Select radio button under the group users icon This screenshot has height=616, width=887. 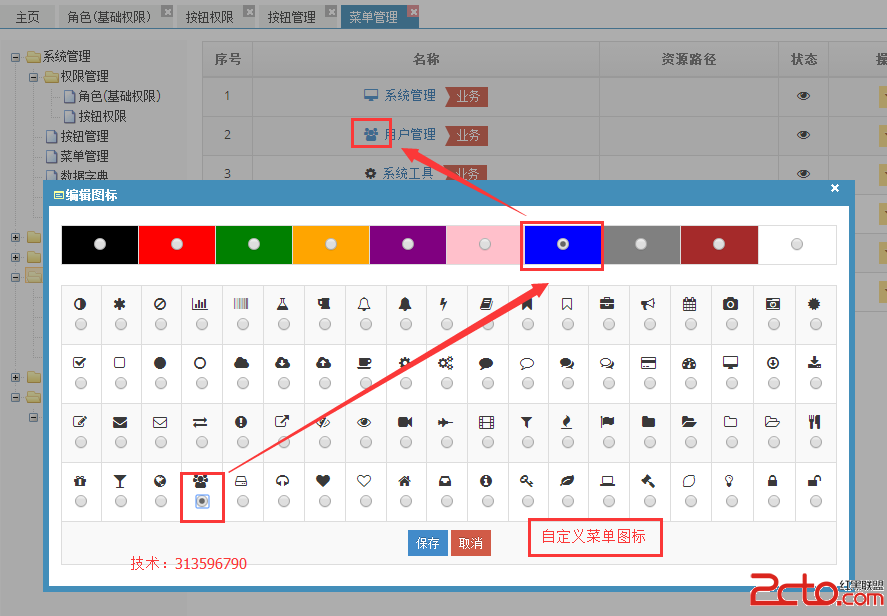coord(202,501)
